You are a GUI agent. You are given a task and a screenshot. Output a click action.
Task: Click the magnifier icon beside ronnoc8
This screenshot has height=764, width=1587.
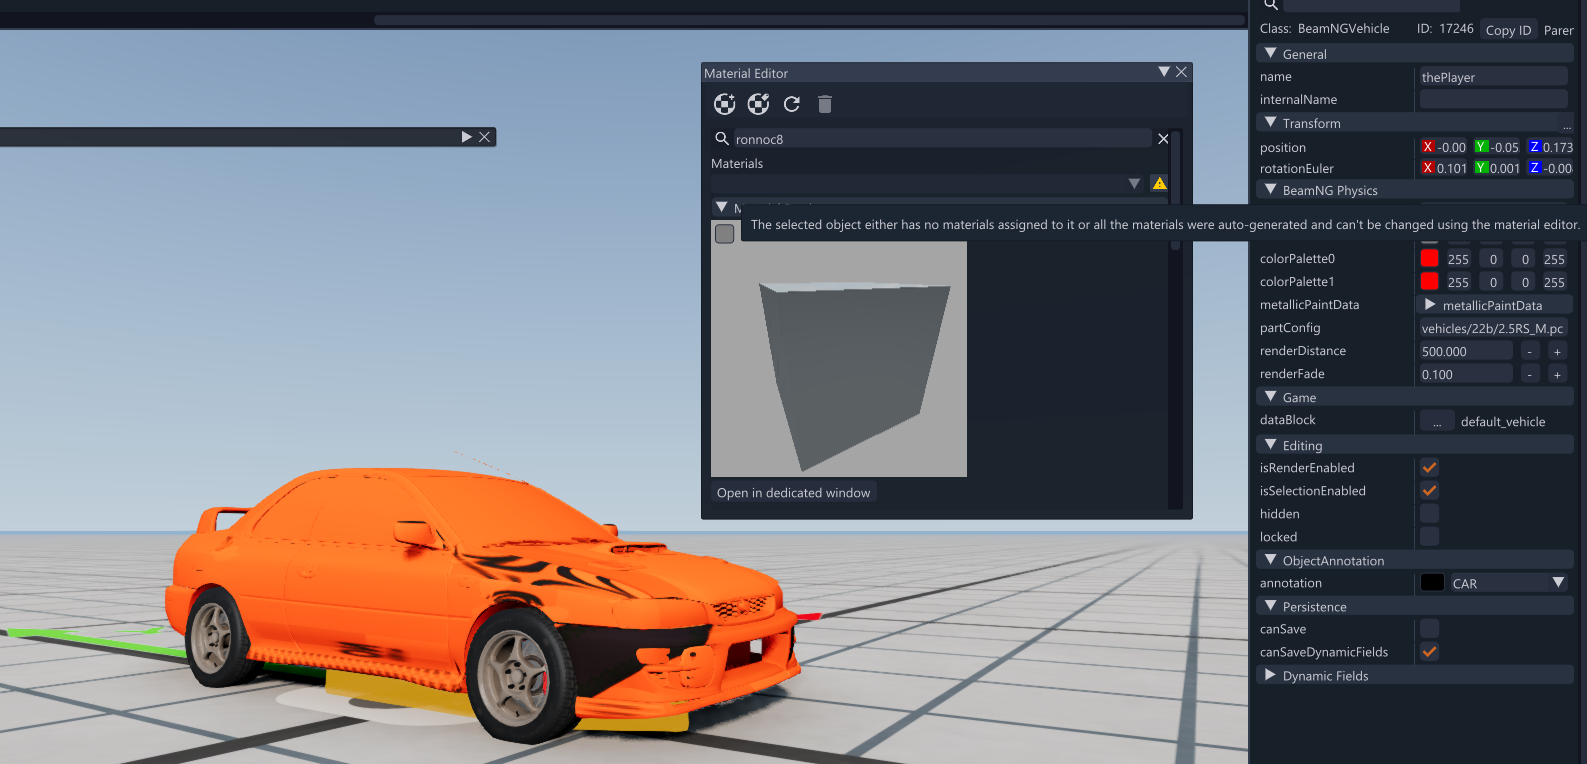(722, 139)
